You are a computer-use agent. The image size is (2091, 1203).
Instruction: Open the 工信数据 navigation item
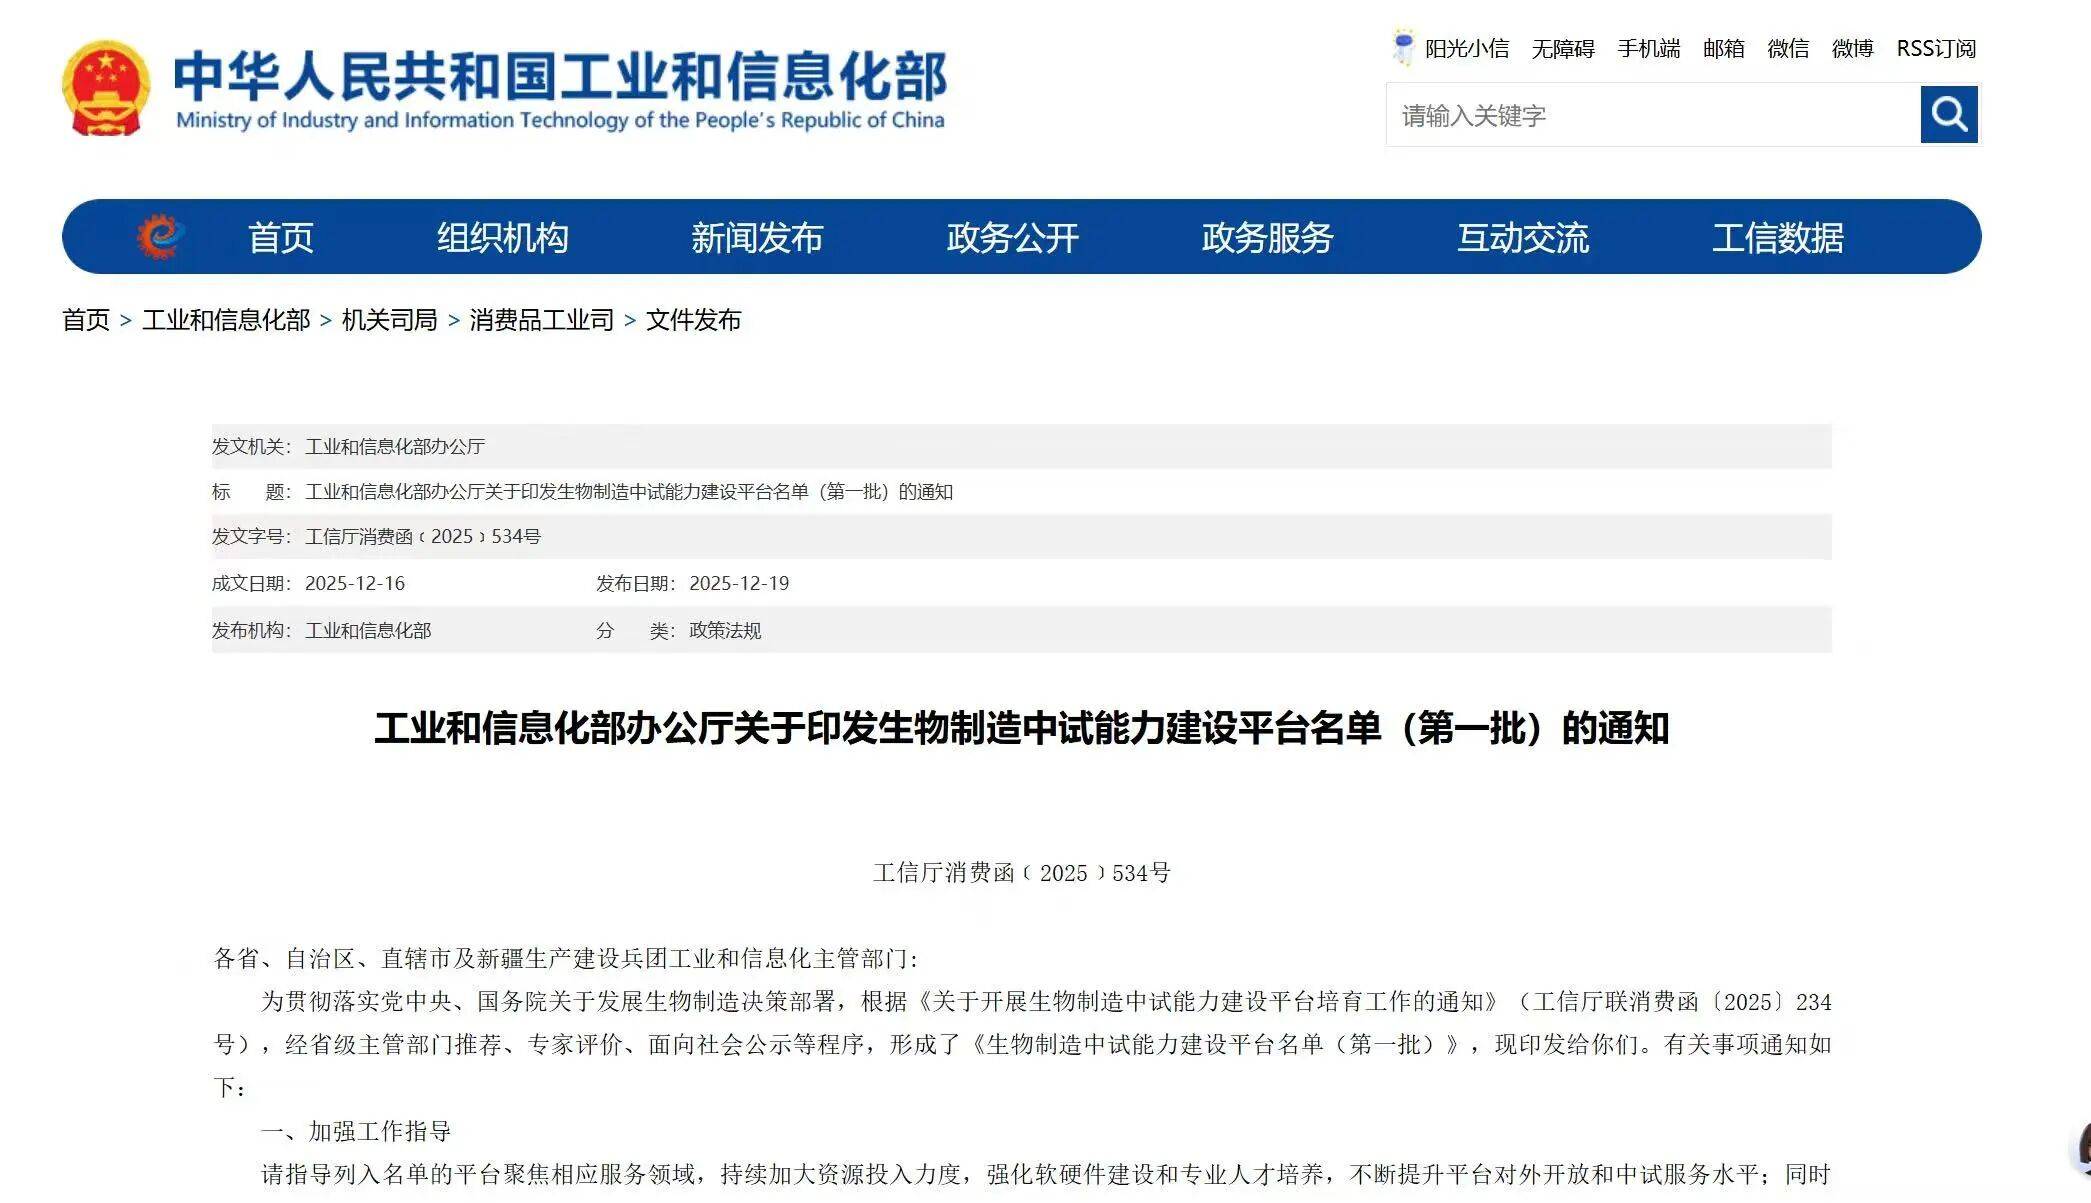coord(1777,238)
